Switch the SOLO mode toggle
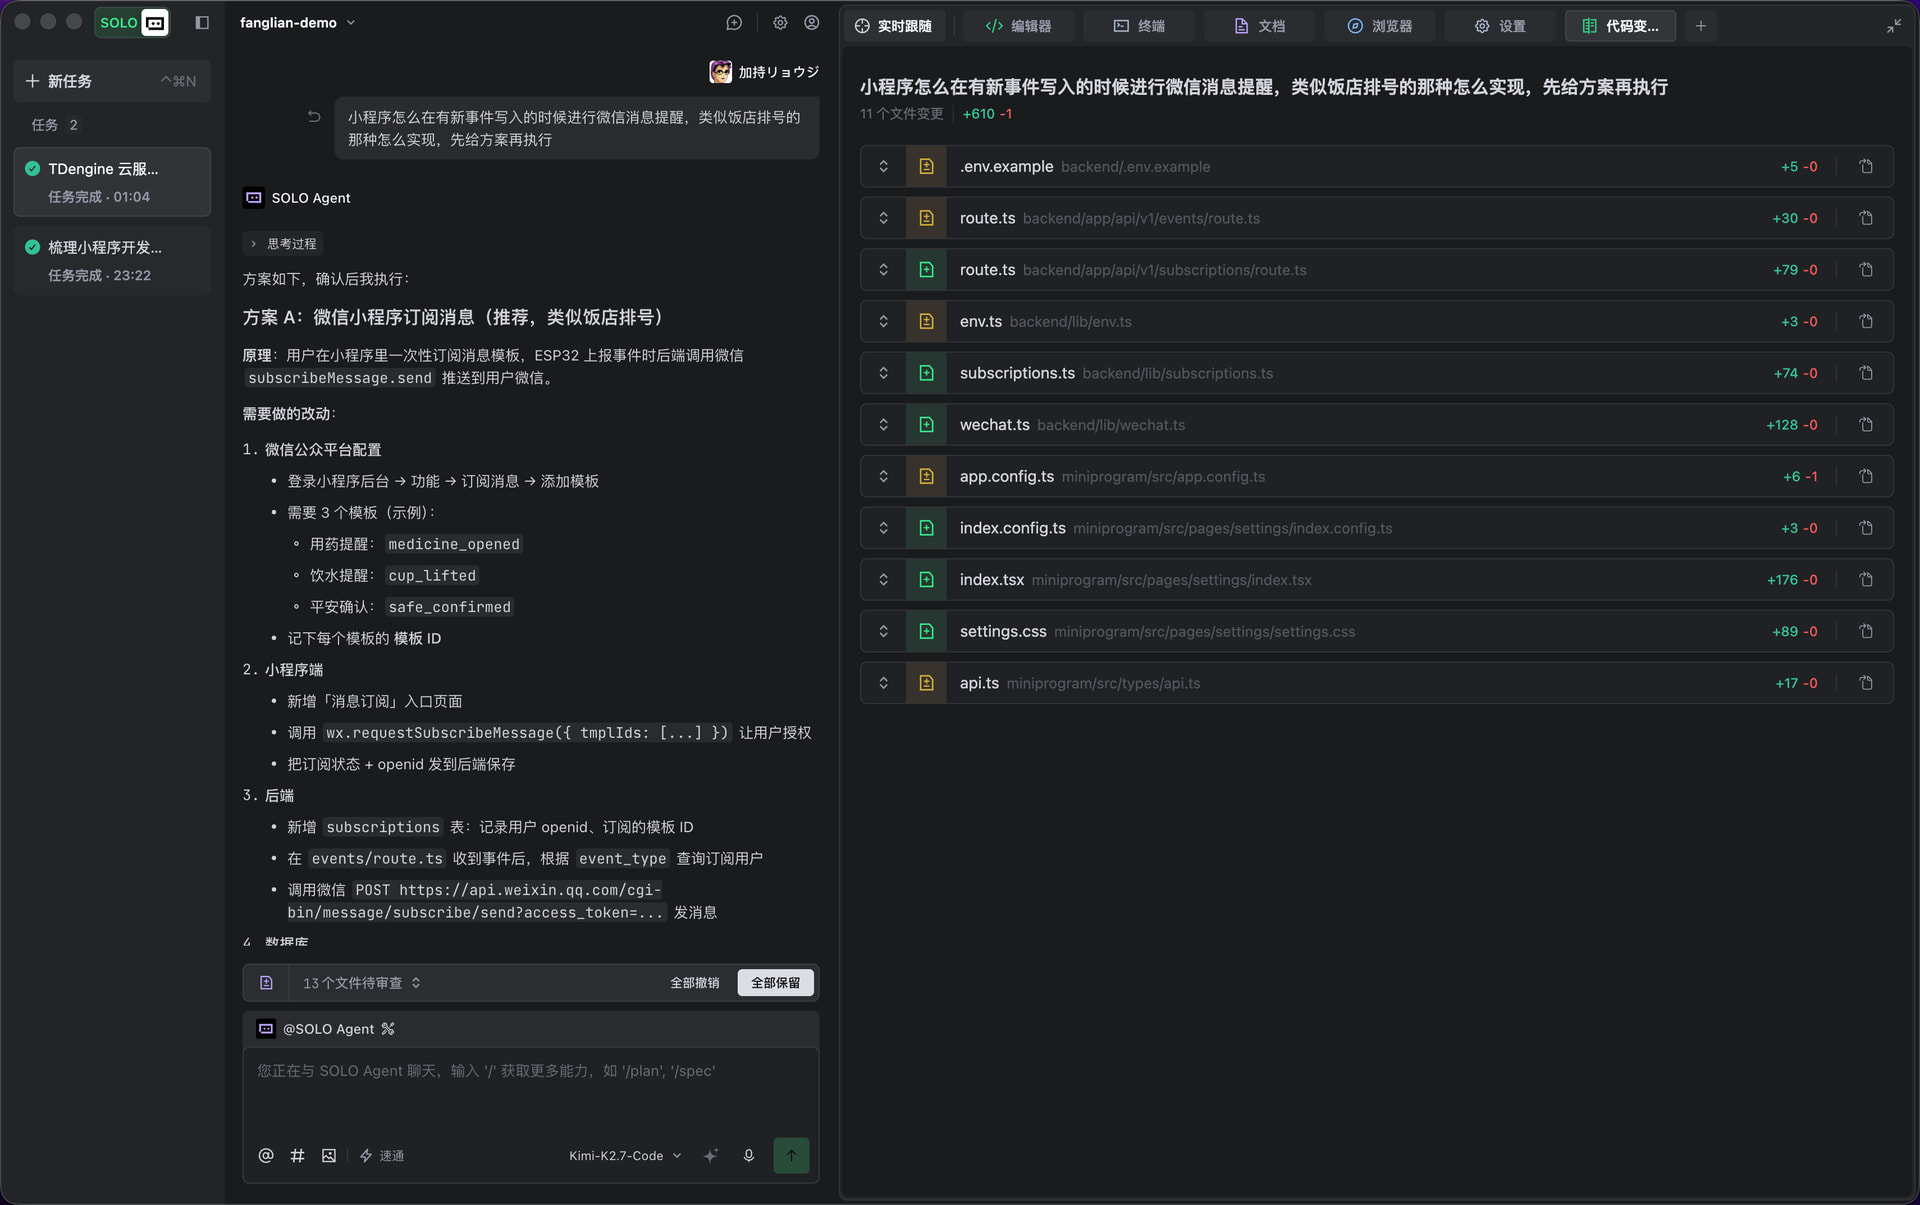The image size is (1920, 1205). (x=132, y=23)
